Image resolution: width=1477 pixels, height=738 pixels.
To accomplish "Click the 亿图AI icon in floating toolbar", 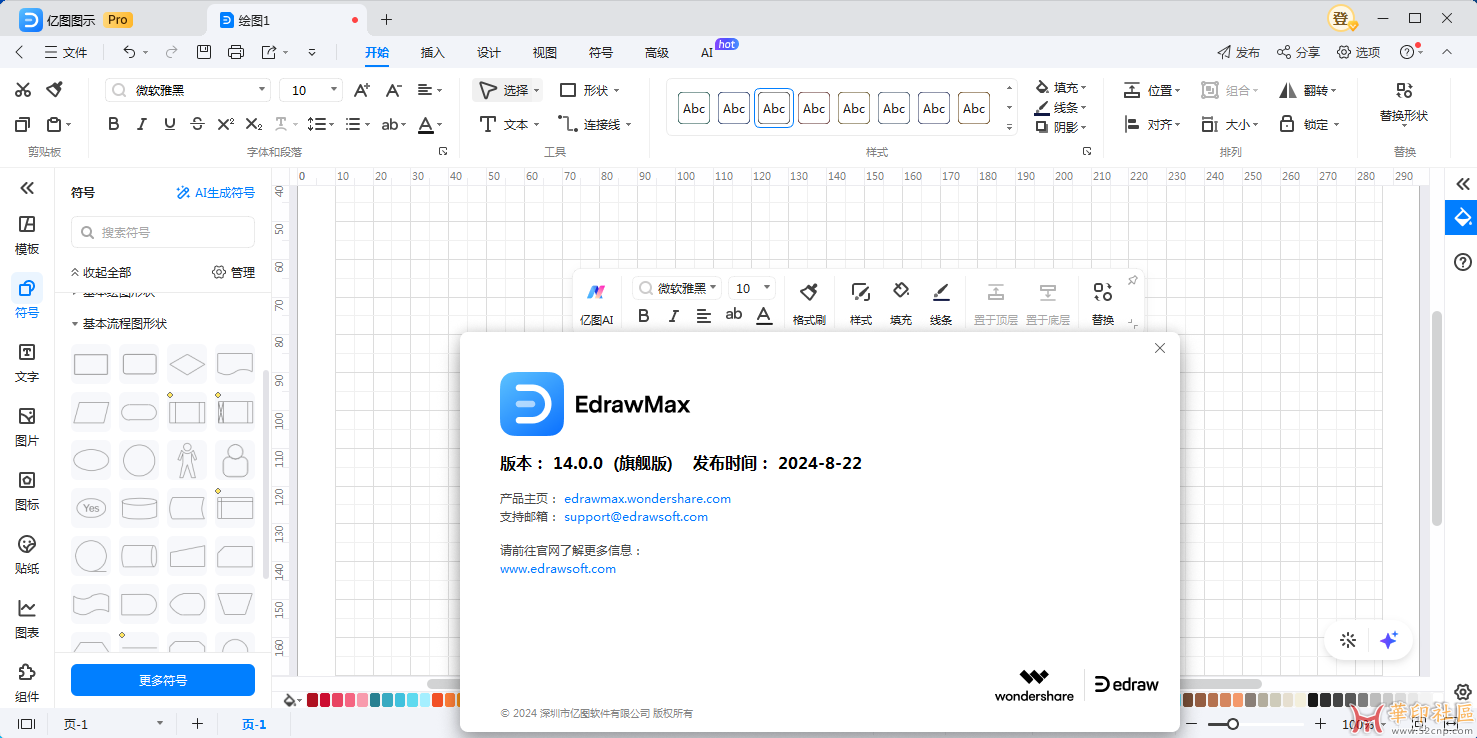I will click(596, 302).
